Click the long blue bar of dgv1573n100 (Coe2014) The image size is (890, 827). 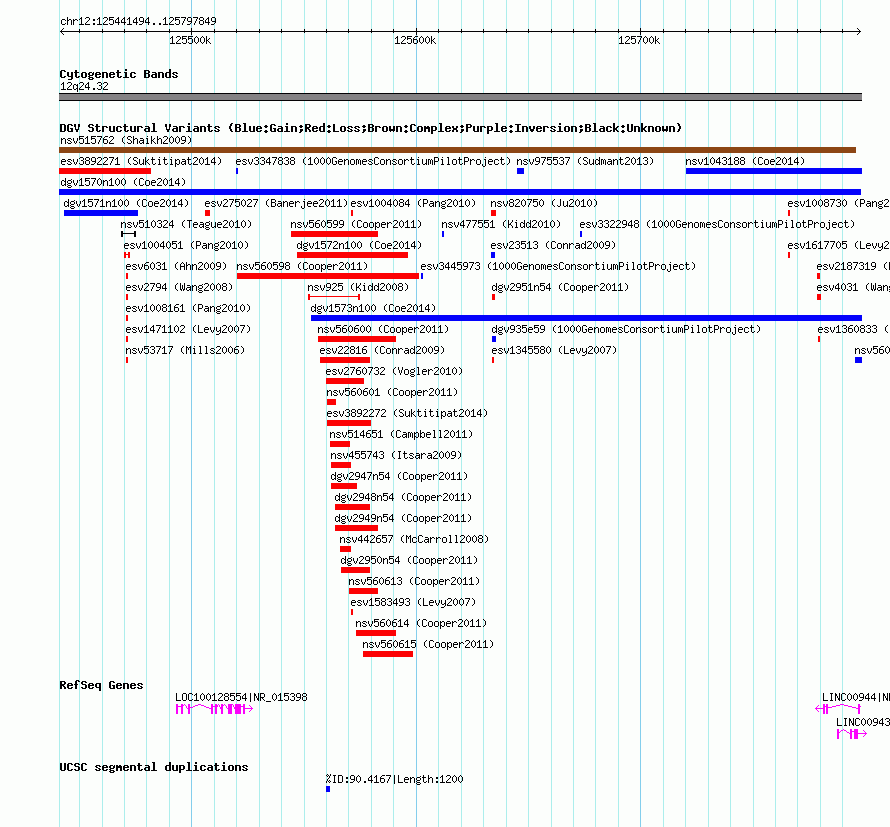[586, 318]
